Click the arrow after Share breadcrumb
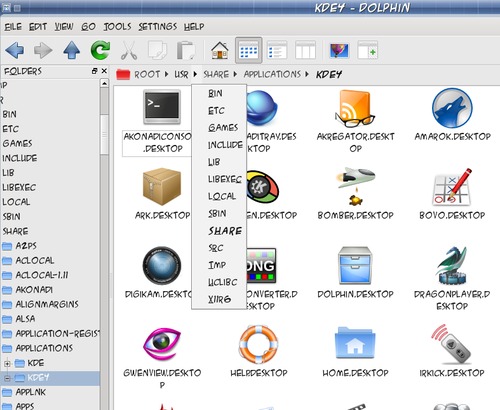 (235, 74)
